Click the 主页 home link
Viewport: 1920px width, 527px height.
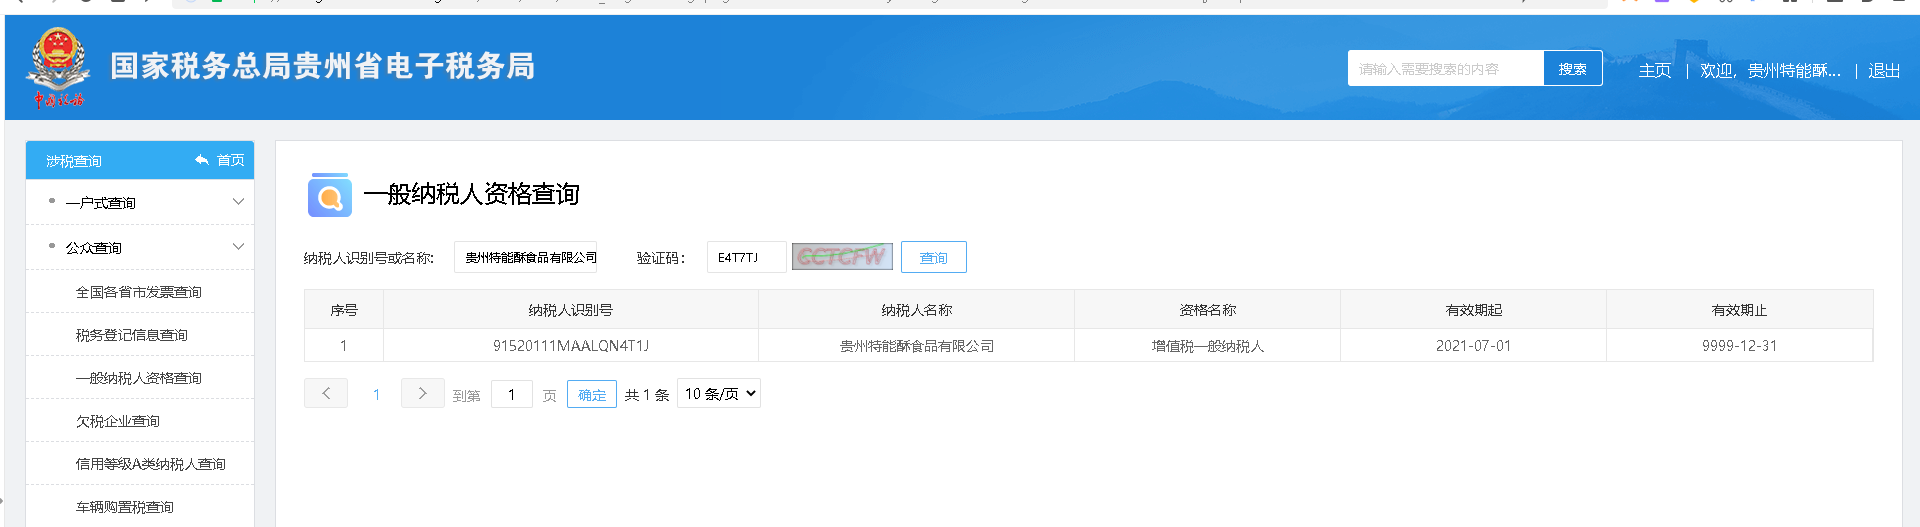click(x=1654, y=71)
